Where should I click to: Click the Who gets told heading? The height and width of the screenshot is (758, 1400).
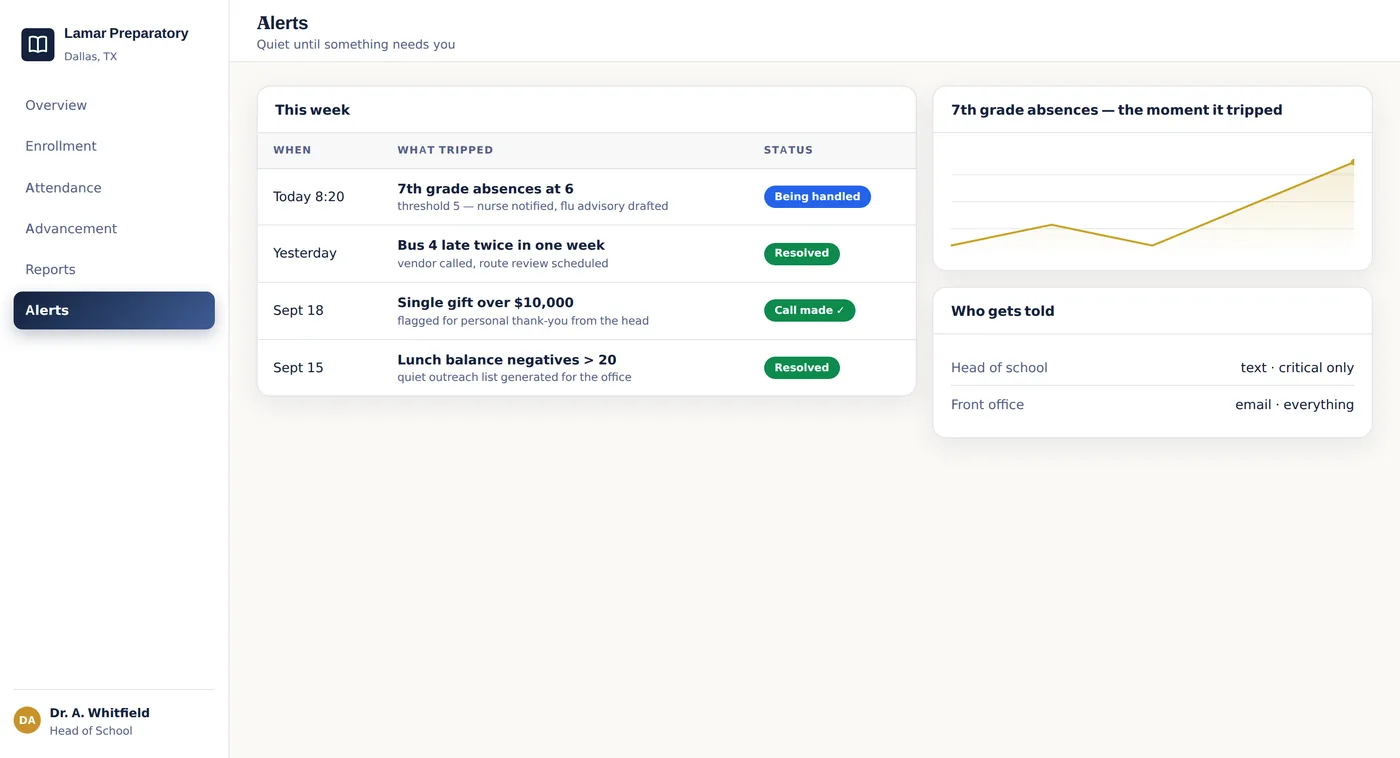(x=1002, y=311)
